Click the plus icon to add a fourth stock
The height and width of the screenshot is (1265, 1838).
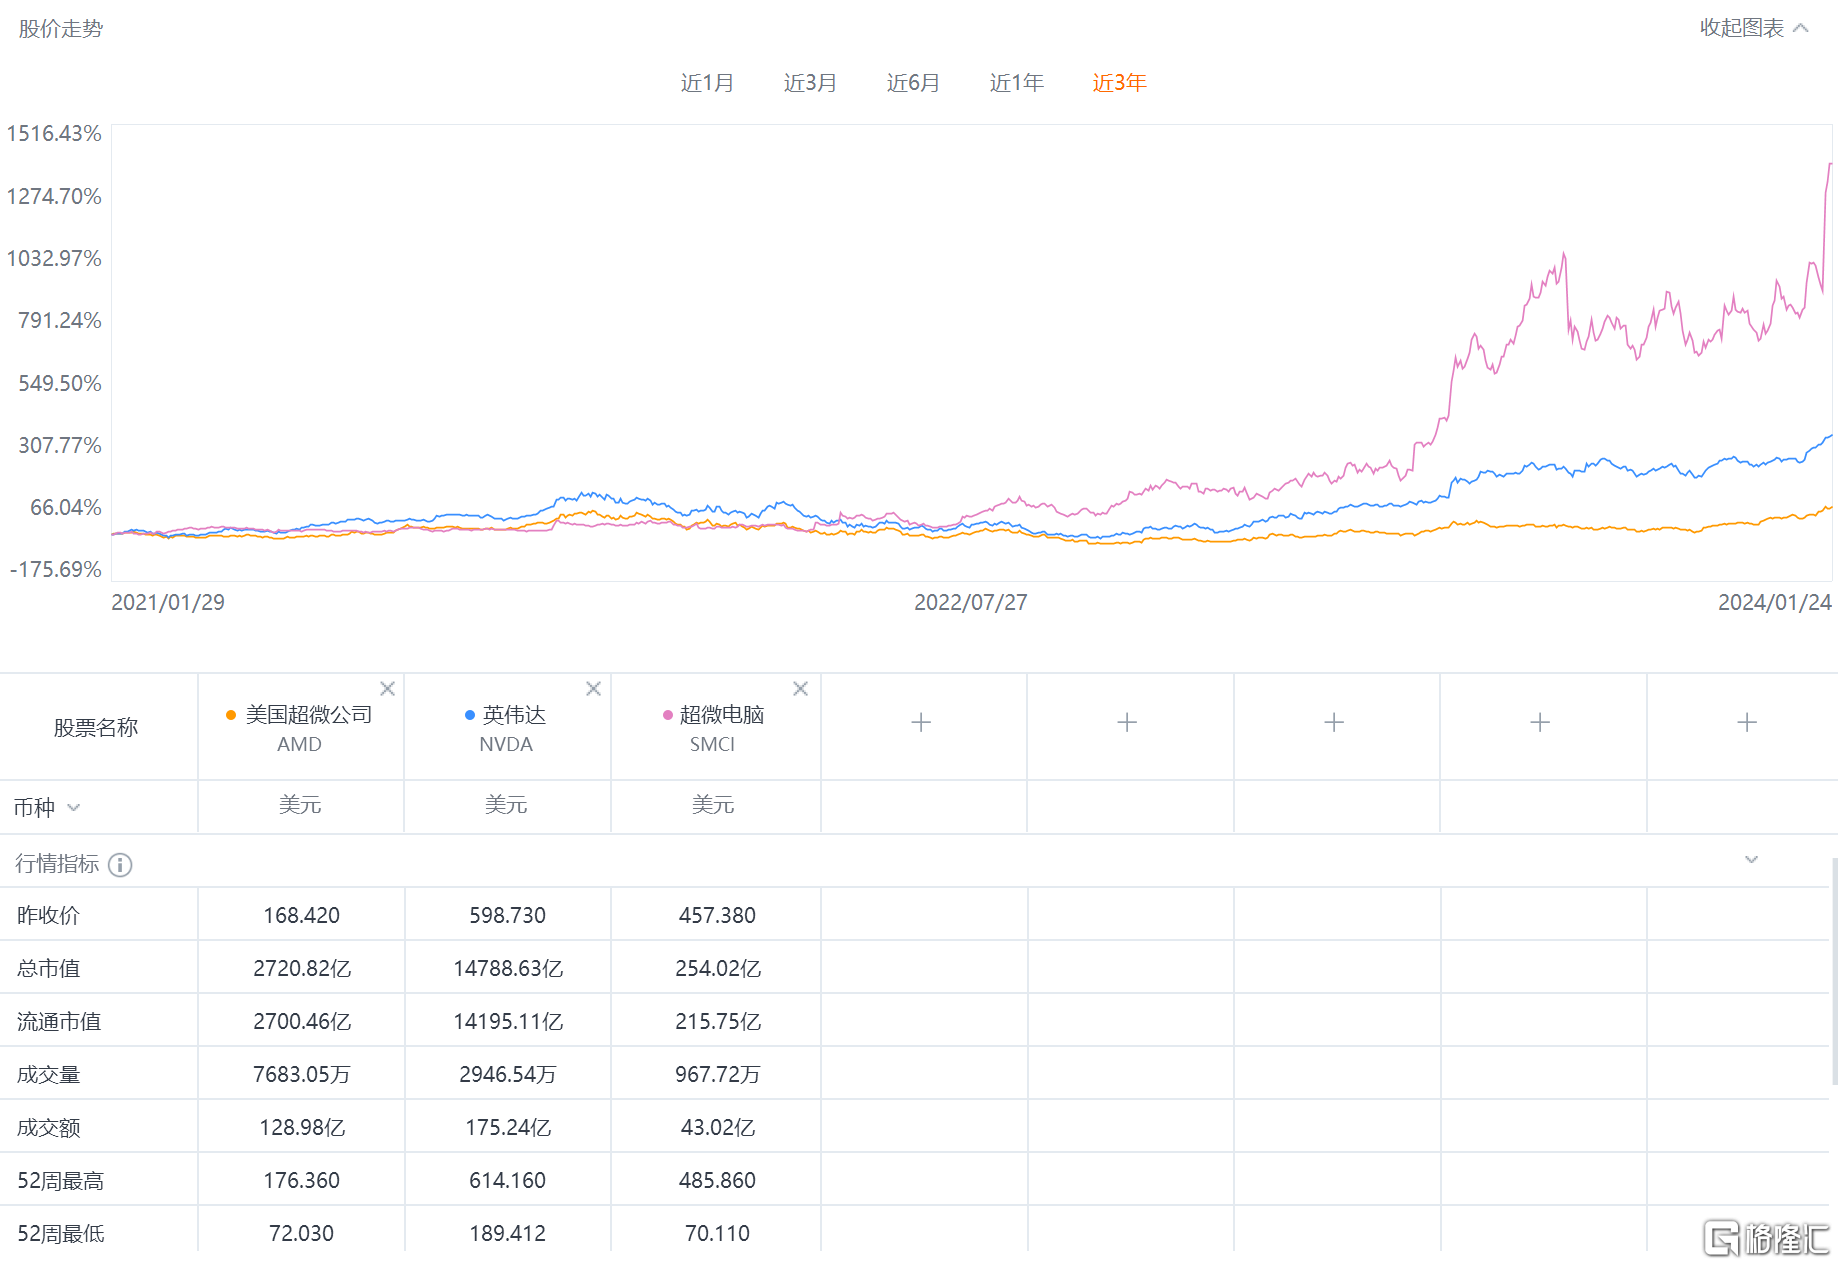coord(921,721)
